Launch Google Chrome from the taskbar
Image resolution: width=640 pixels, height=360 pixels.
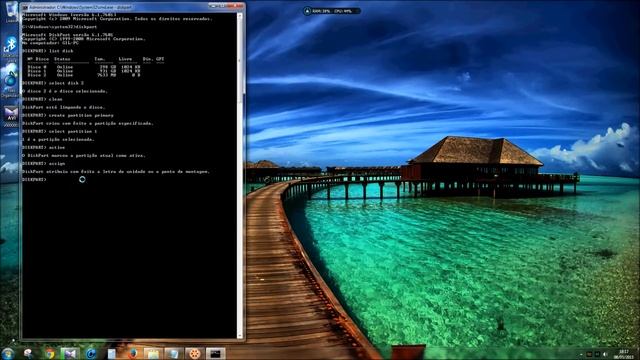[50, 353]
